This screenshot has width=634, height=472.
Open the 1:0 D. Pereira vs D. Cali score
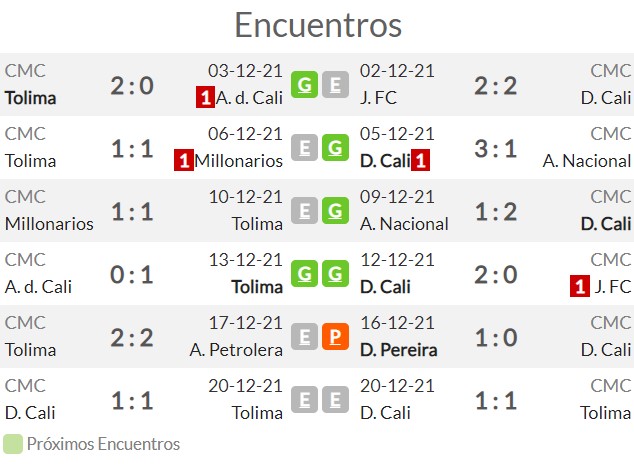pyautogui.click(x=496, y=338)
